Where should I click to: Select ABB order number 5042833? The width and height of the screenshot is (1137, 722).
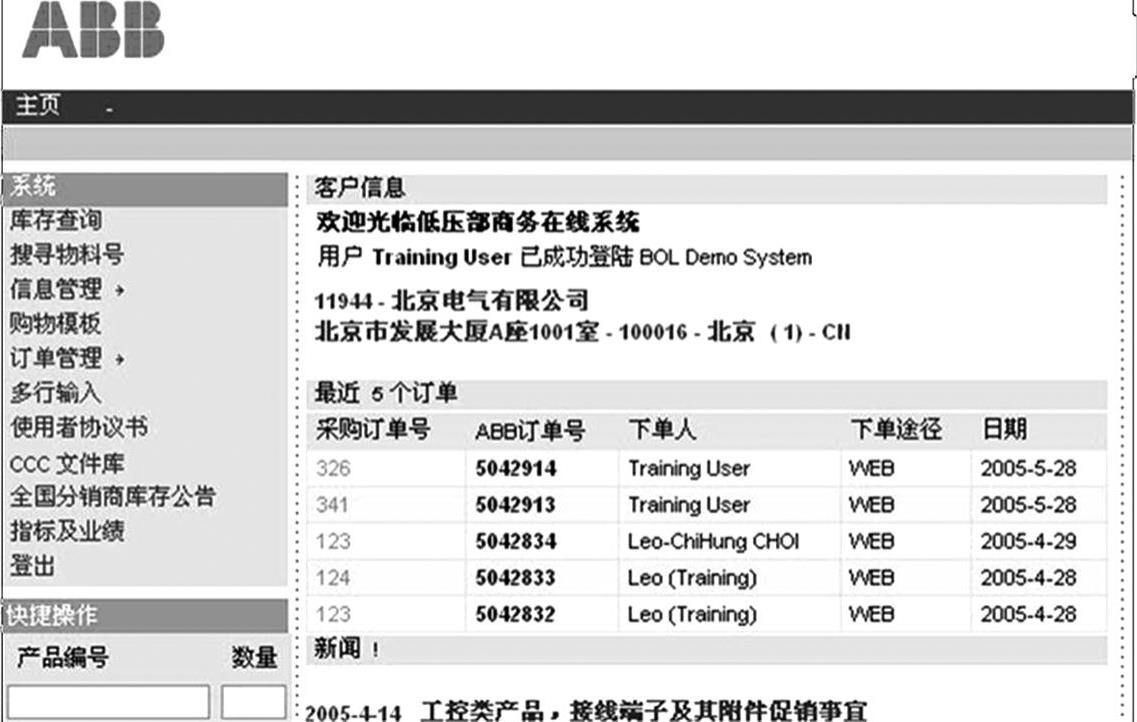click(516, 578)
